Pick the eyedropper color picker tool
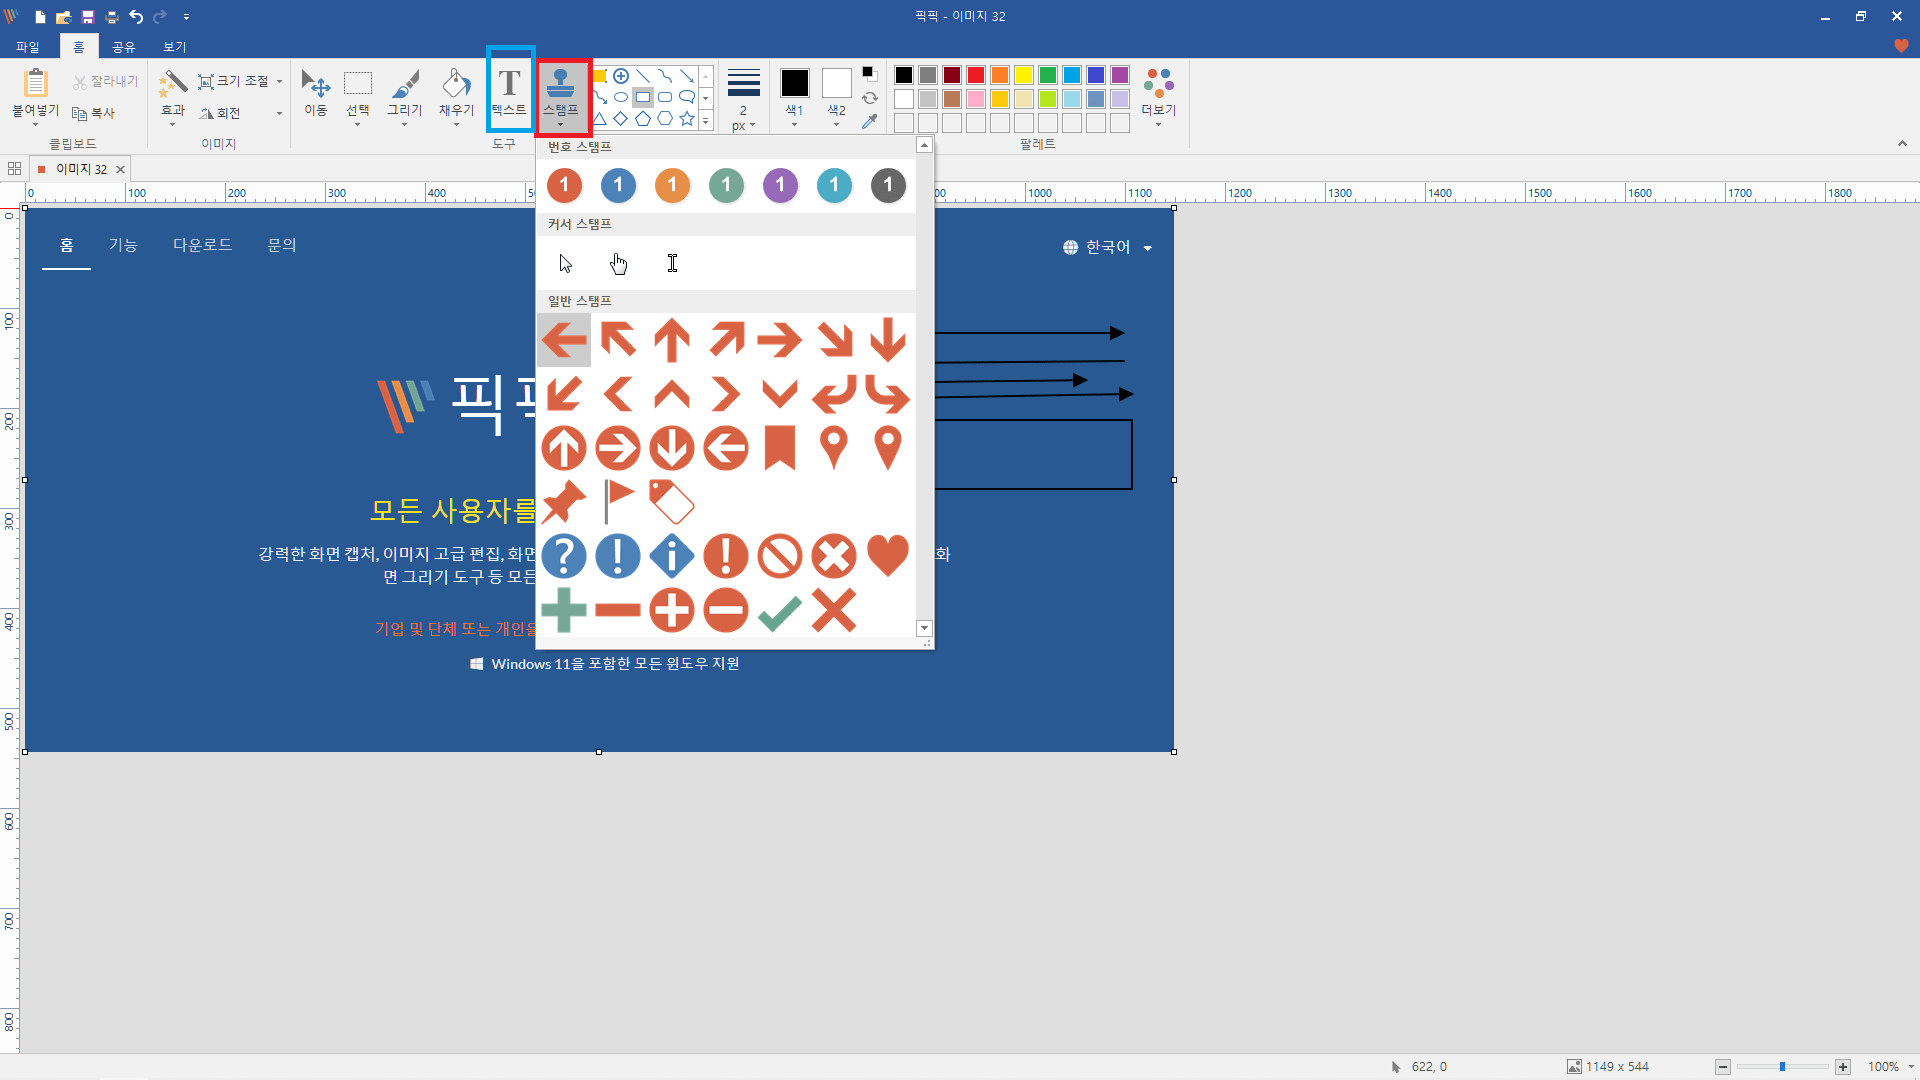This screenshot has width=1920, height=1080. (870, 122)
